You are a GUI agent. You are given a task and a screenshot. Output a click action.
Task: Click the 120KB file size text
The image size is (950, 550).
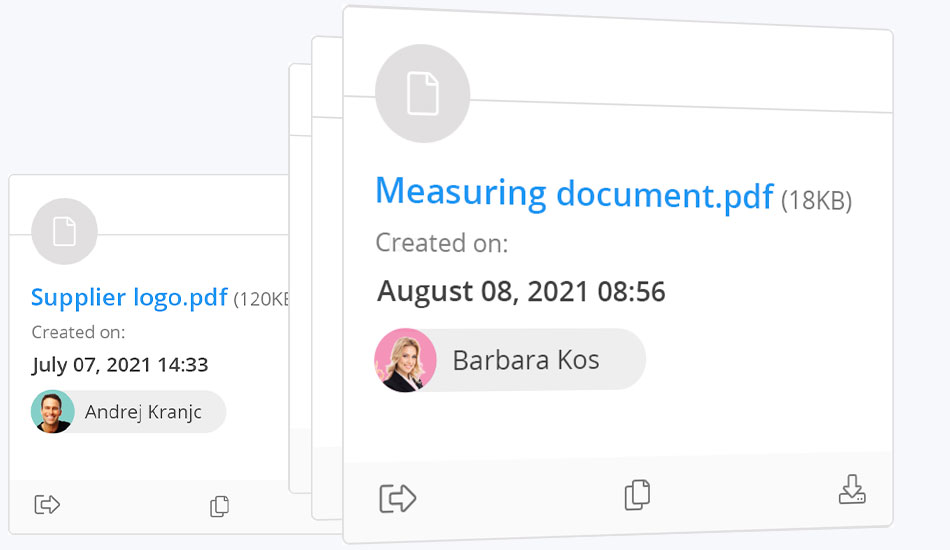(x=262, y=299)
